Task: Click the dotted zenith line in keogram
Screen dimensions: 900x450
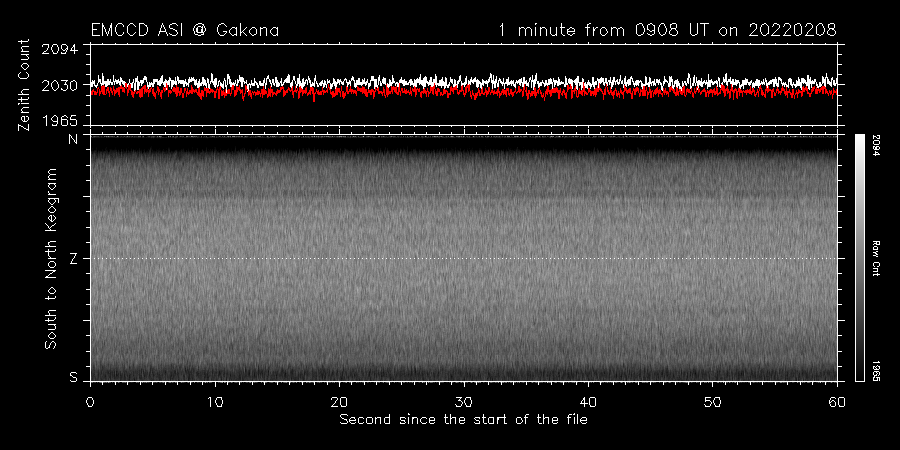Action: (x=463, y=258)
